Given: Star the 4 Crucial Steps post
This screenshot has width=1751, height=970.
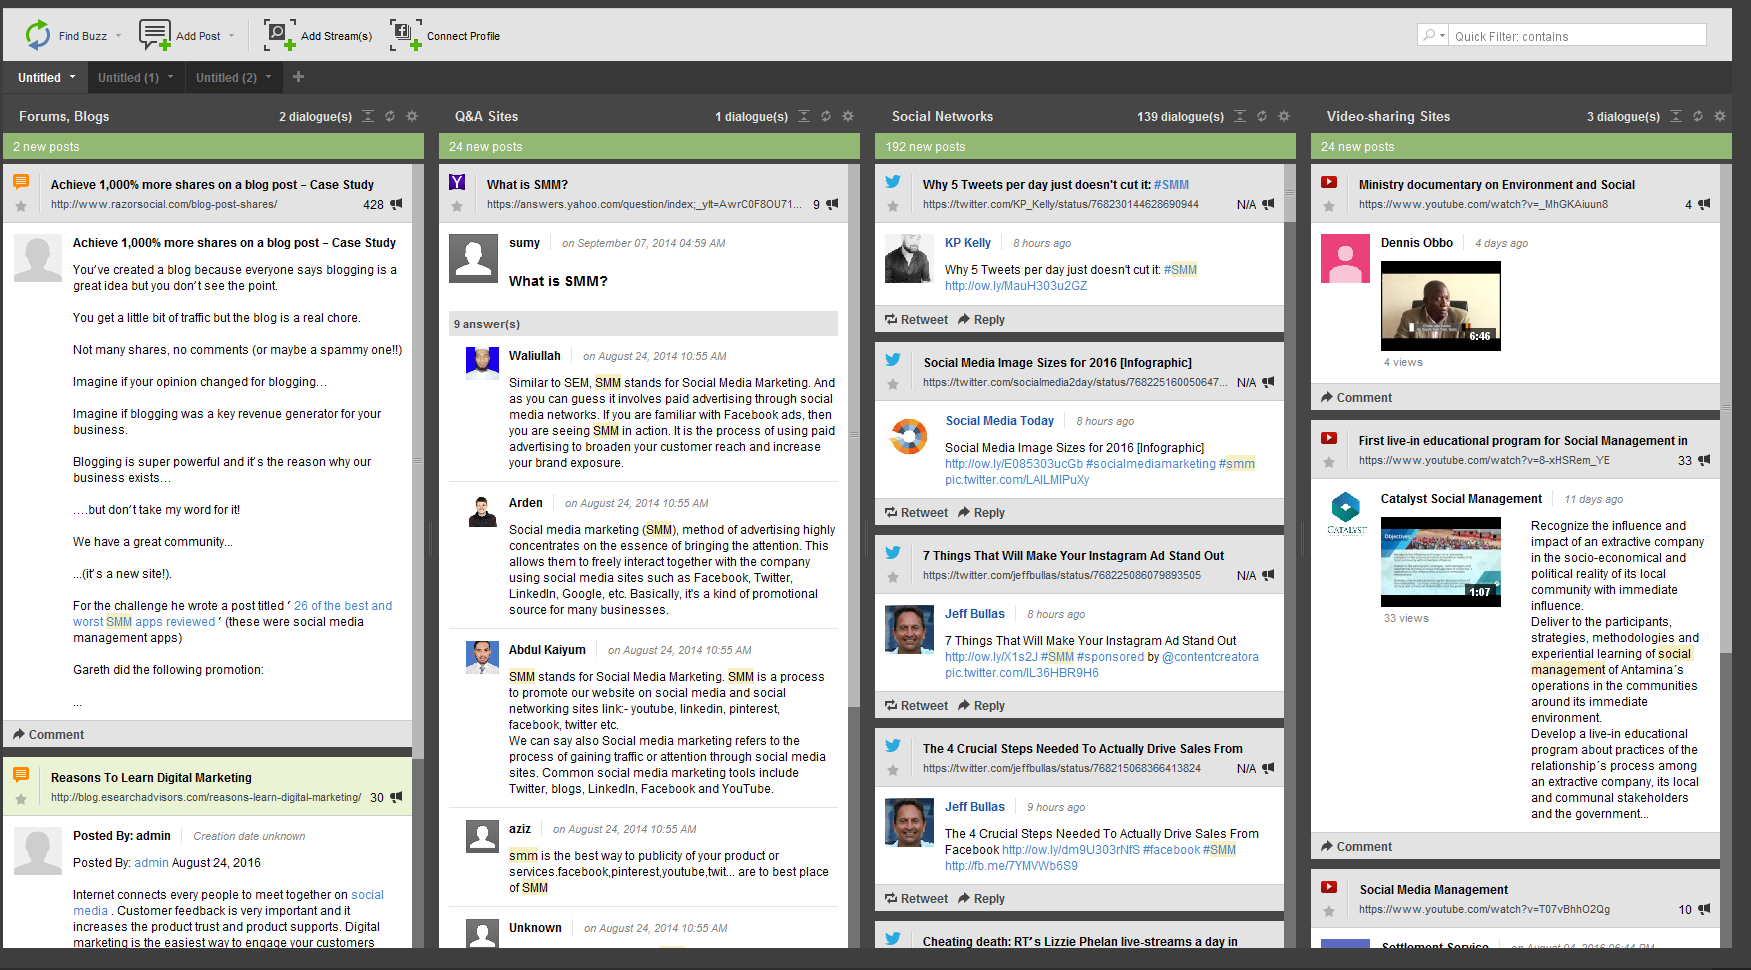Looking at the screenshot, I should click(x=893, y=770).
